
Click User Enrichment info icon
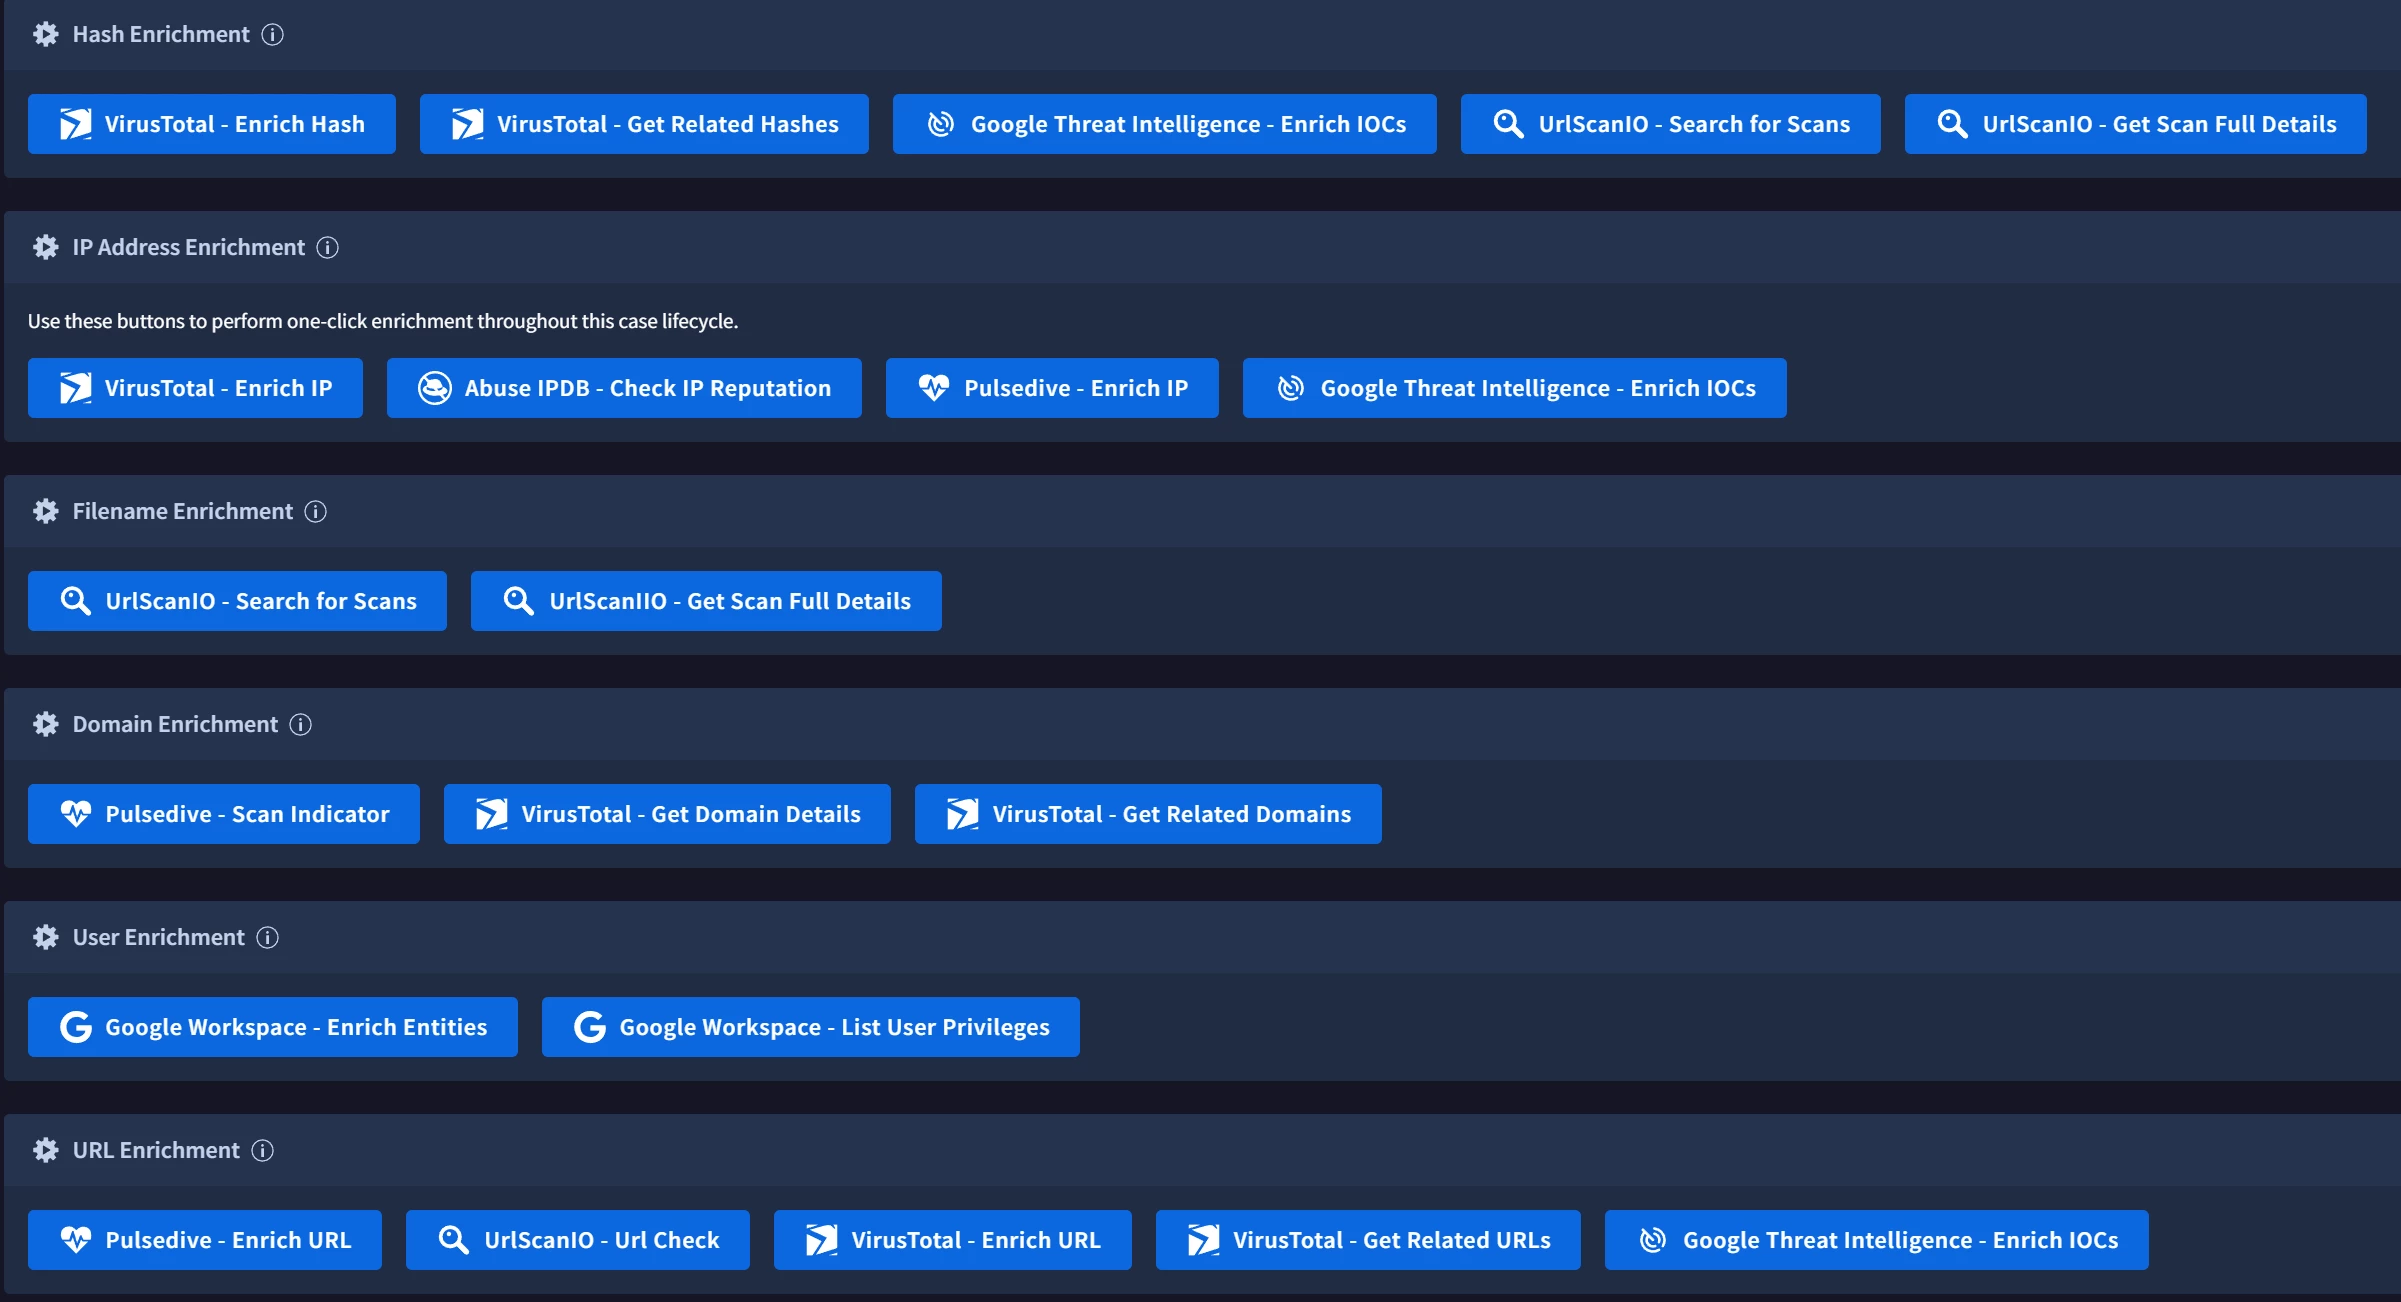coord(267,937)
